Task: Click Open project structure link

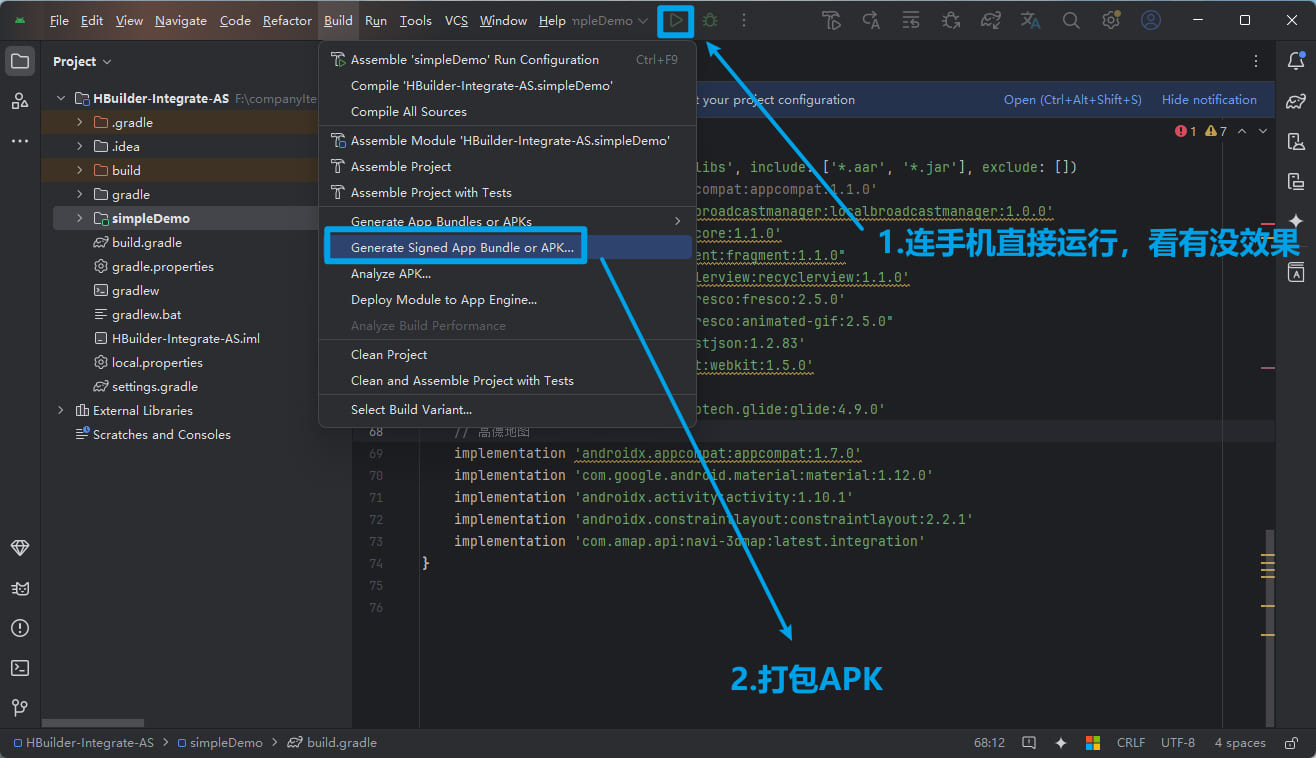Action: pos(1072,100)
